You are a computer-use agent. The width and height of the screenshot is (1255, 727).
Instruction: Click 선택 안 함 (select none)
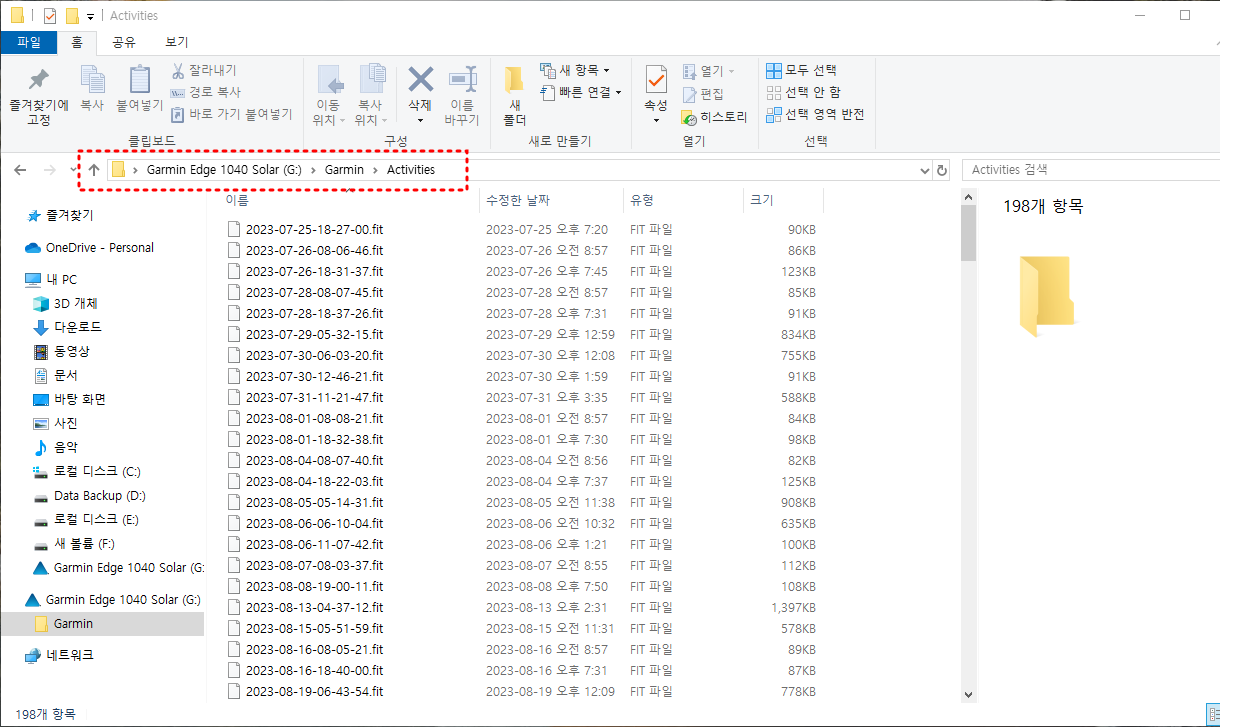click(803, 92)
